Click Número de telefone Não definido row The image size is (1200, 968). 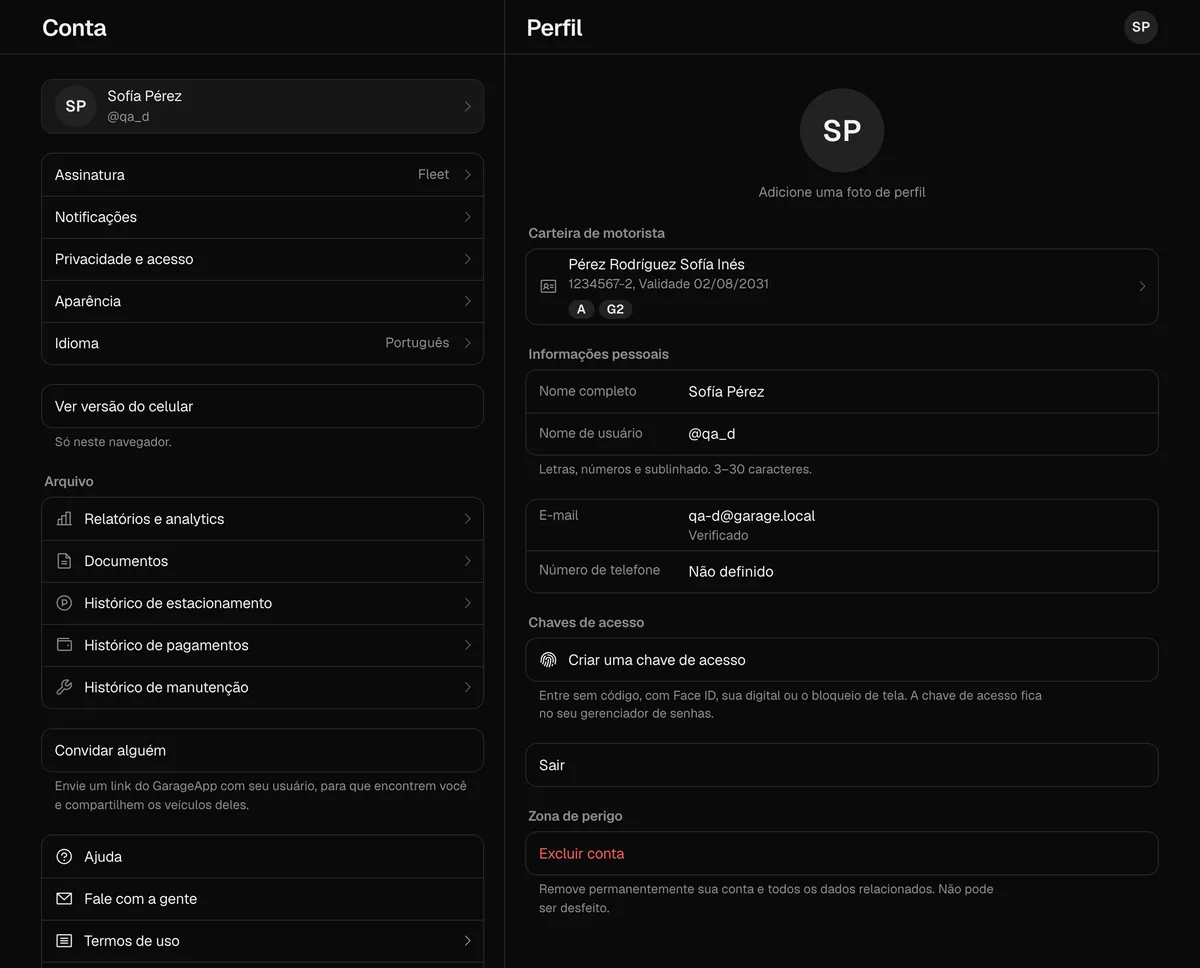(x=842, y=572)
